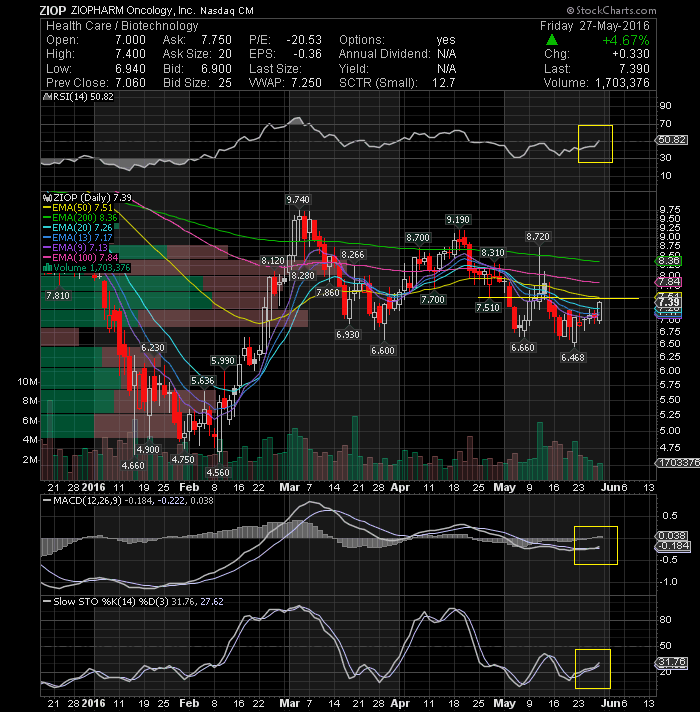This screenshot has height=712, width=700.
Task: Click the ZIOP ticker symbol in header
Action: tap(53, 10)
